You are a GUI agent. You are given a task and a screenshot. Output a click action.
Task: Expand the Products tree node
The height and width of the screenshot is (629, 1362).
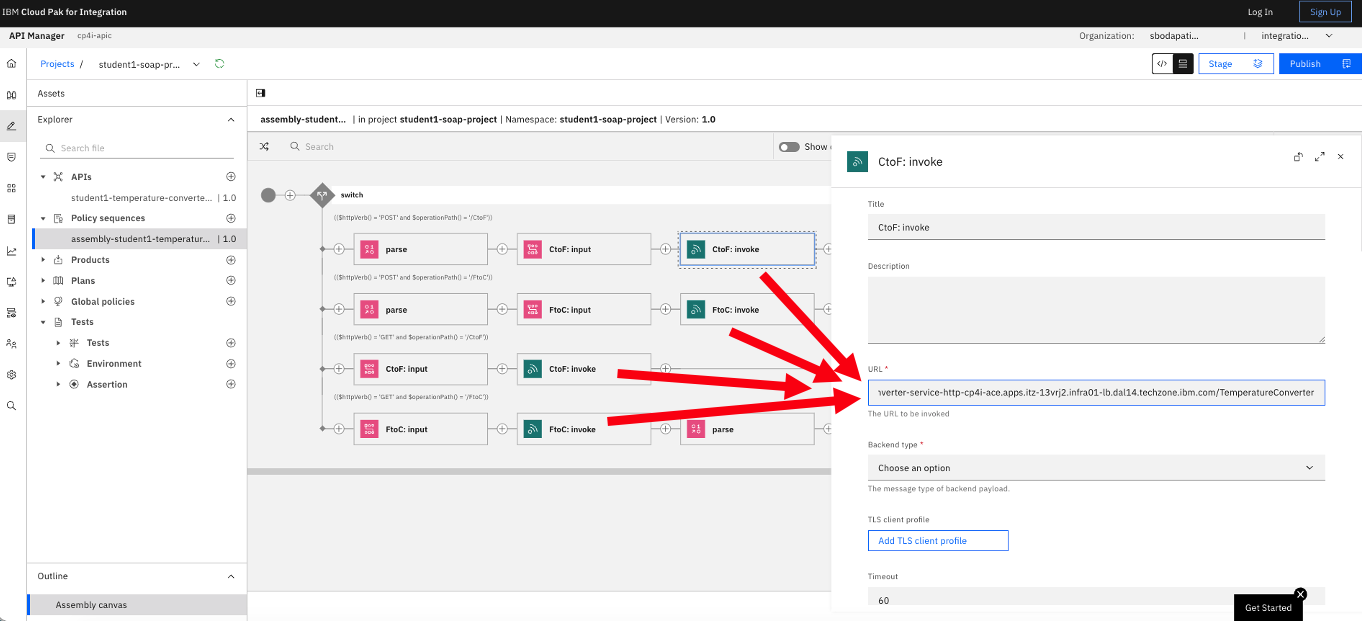coord(43,260)
